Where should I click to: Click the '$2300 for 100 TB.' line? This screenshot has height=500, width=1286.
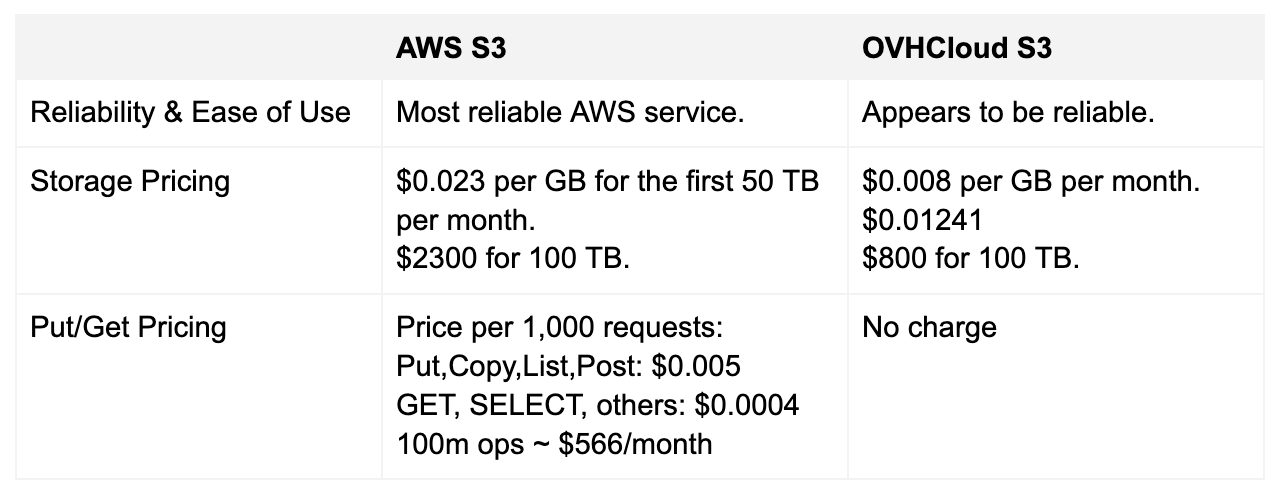[x=513, y=259]
